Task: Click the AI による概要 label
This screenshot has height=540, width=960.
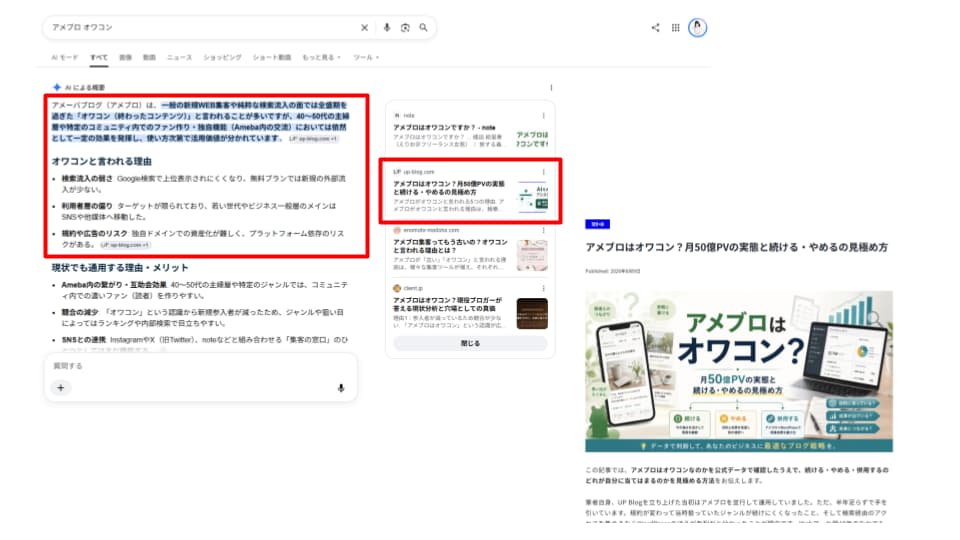Action: (x=85, y=88)
